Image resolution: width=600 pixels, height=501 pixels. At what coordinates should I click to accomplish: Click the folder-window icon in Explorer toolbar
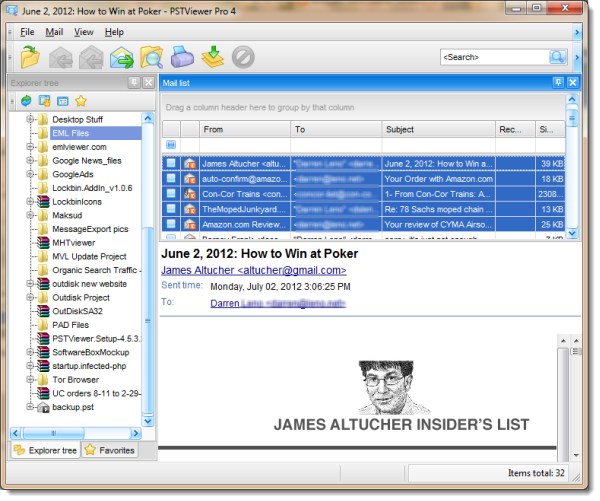[x=44, y=101]
